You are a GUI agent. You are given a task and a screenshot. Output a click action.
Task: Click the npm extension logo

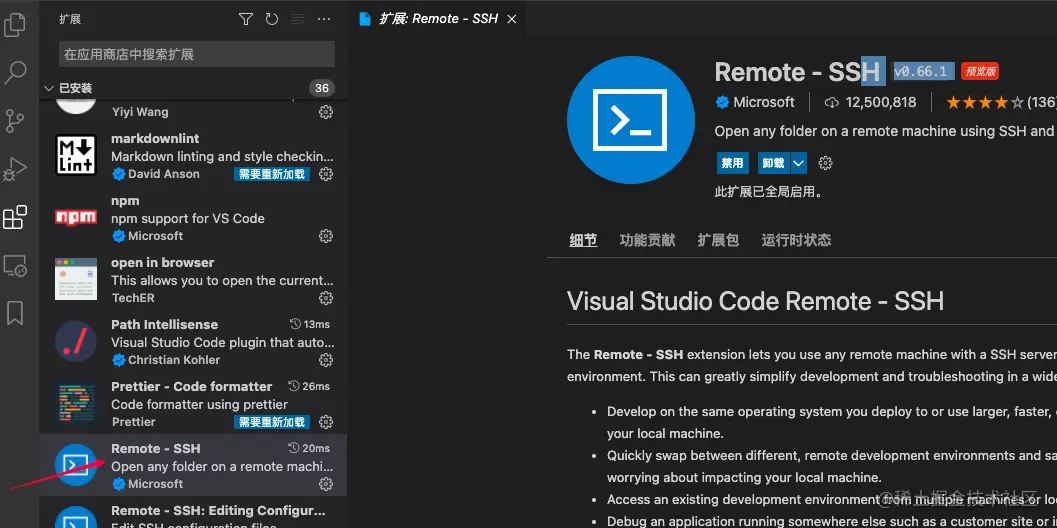(x=76, y=216)
